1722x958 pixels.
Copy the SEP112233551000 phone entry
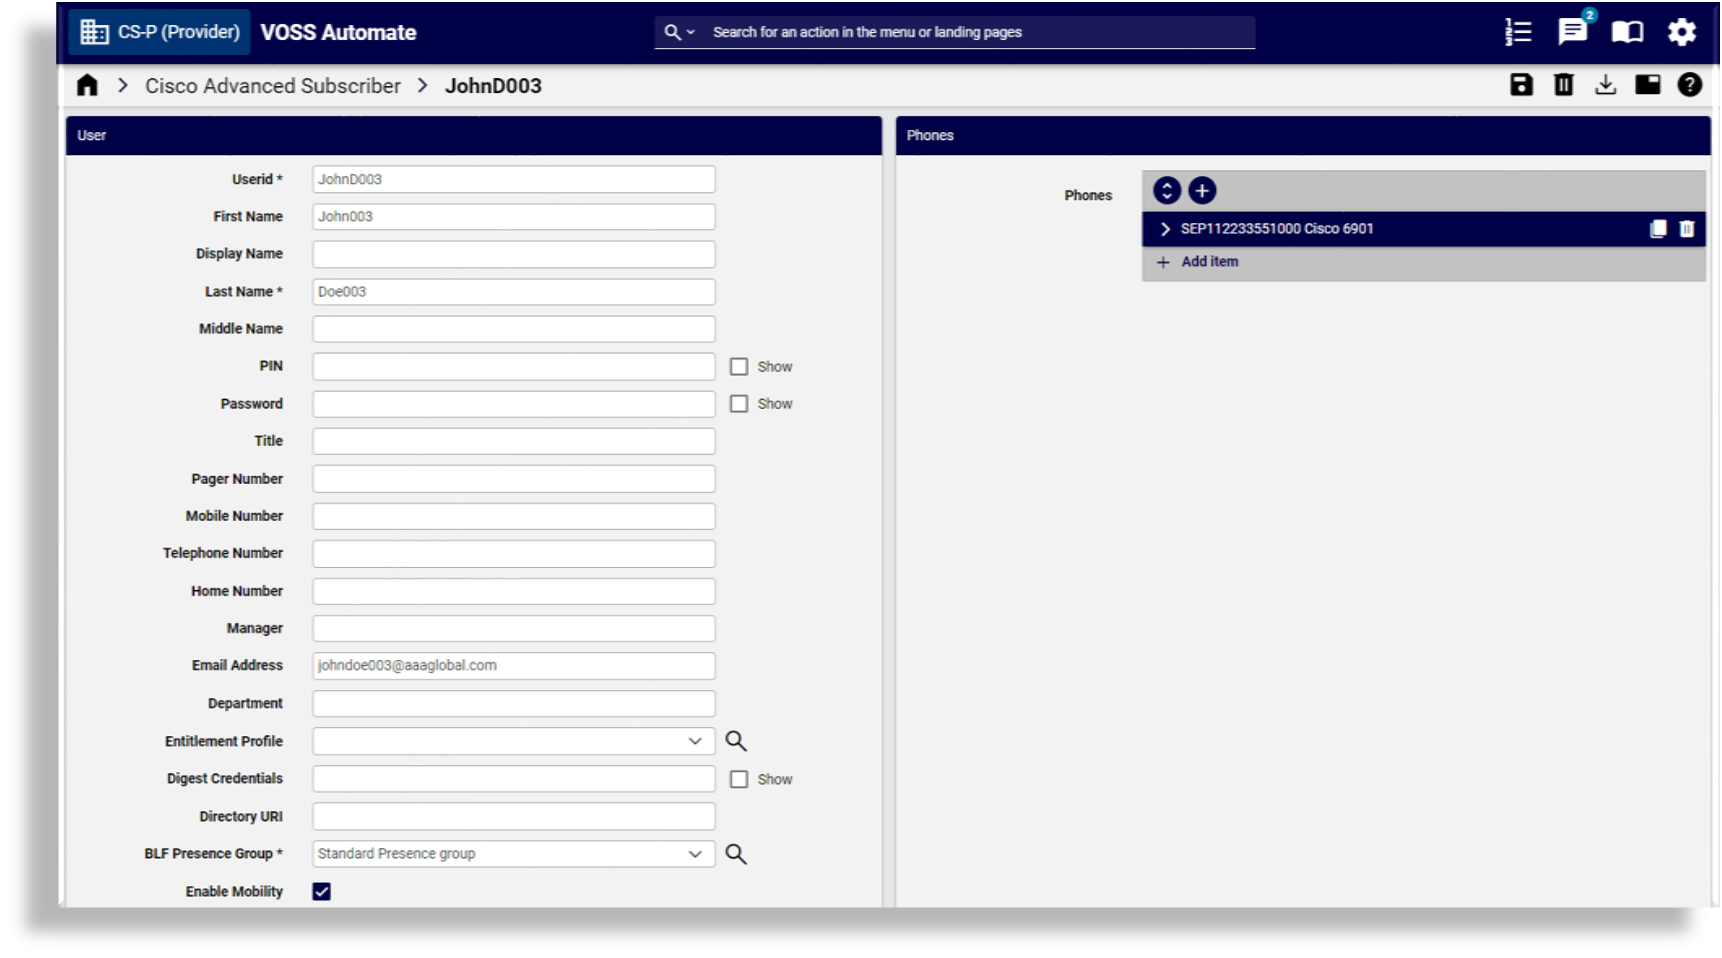click(1656, 228)
